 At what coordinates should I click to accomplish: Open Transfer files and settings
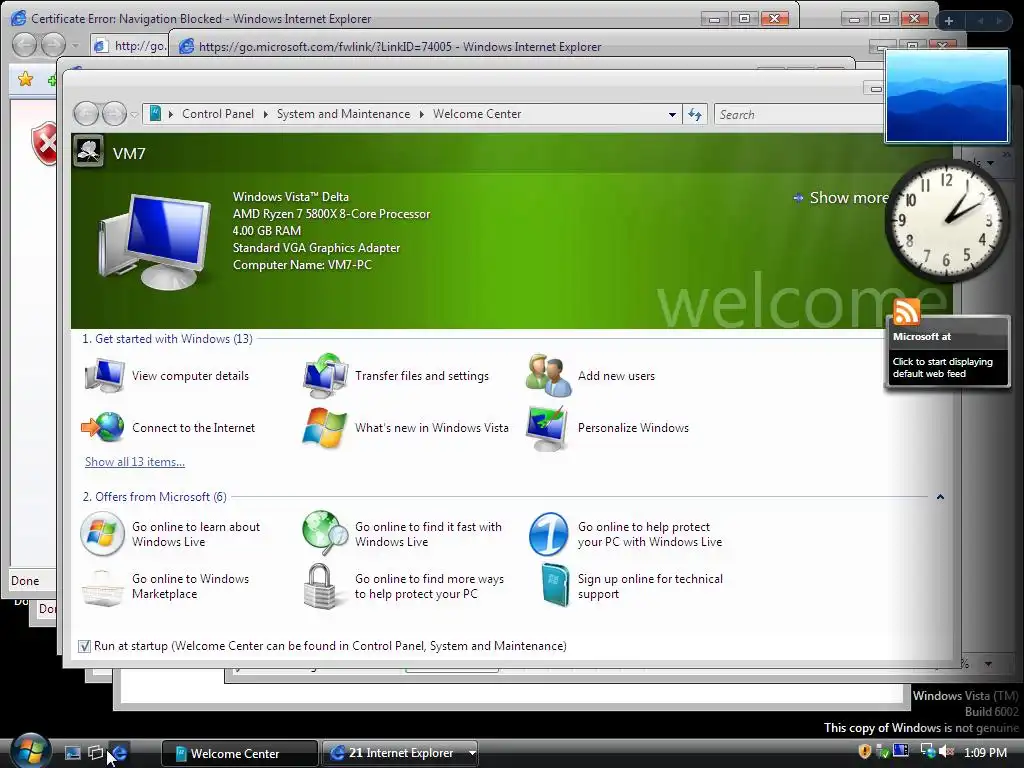pos(396,376)
